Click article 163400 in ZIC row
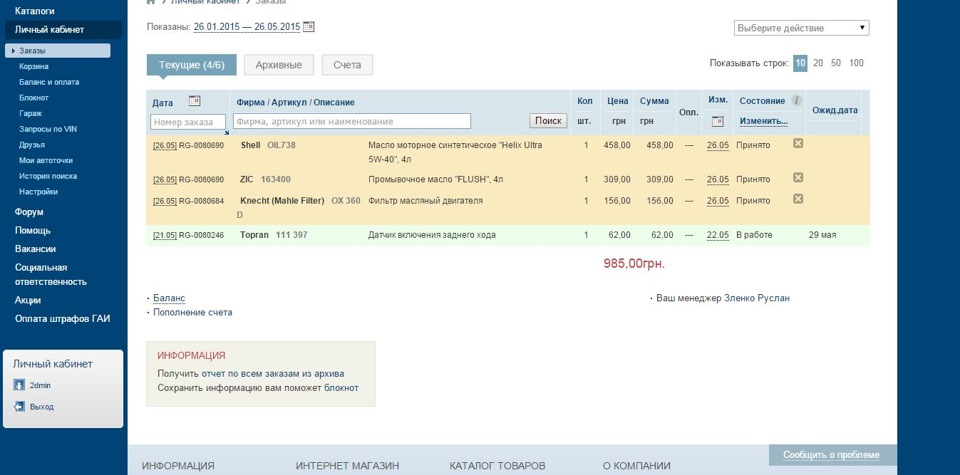 [276, 179]
